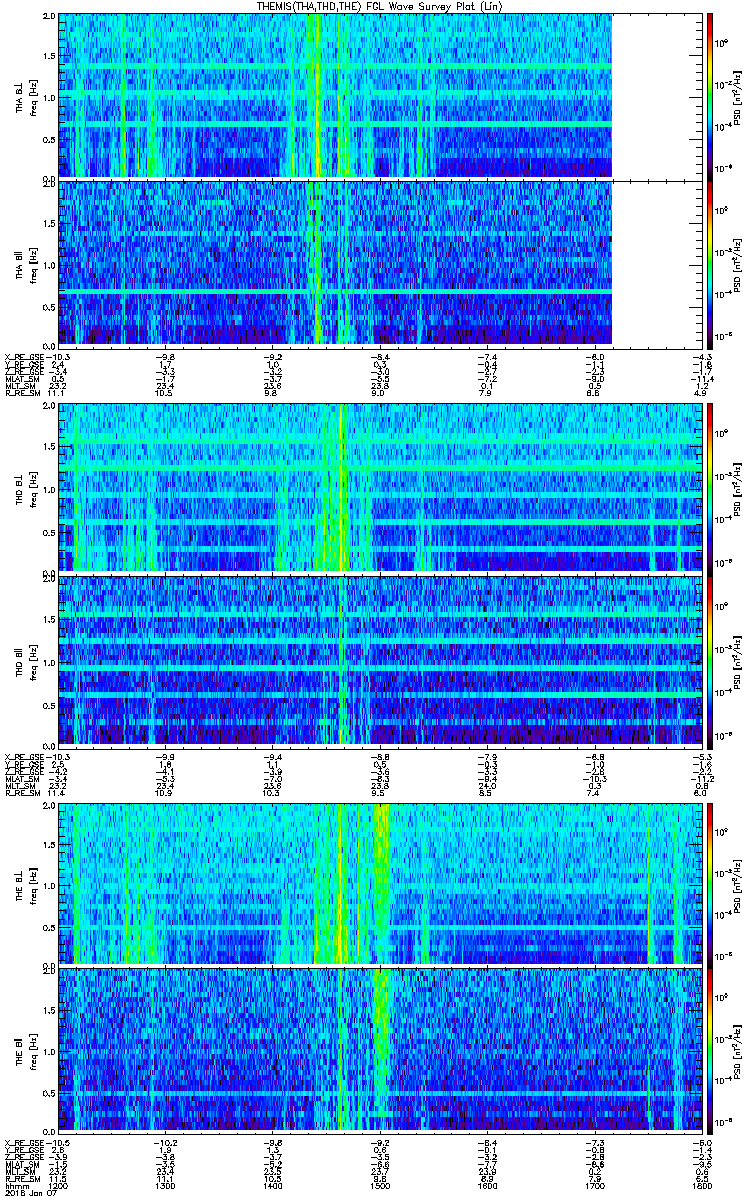Click the "1800" time tick label
750x1200 pixels.
point(700,1185)
